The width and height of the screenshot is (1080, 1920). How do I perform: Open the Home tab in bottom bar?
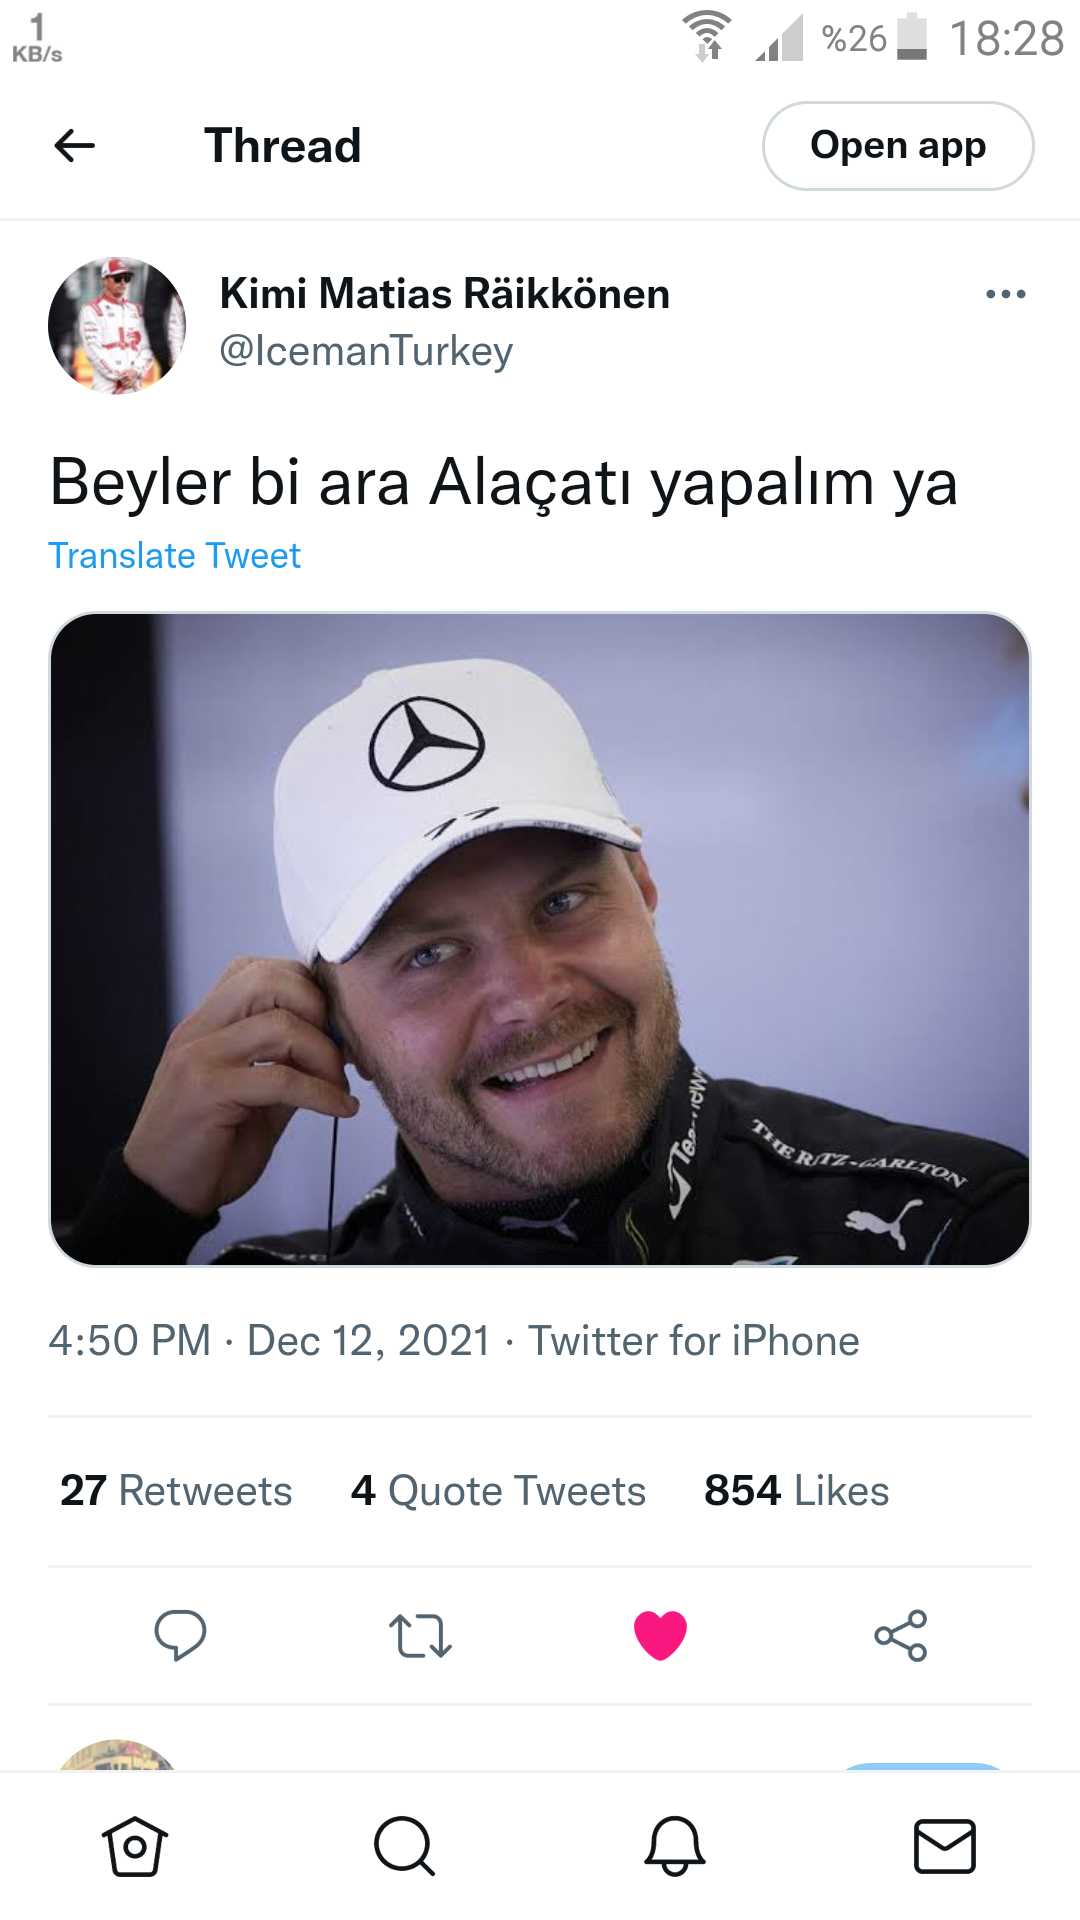point(135,1846)
